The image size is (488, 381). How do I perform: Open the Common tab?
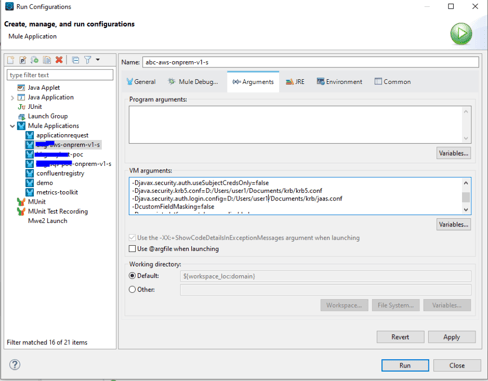click(x=392, y=82)
